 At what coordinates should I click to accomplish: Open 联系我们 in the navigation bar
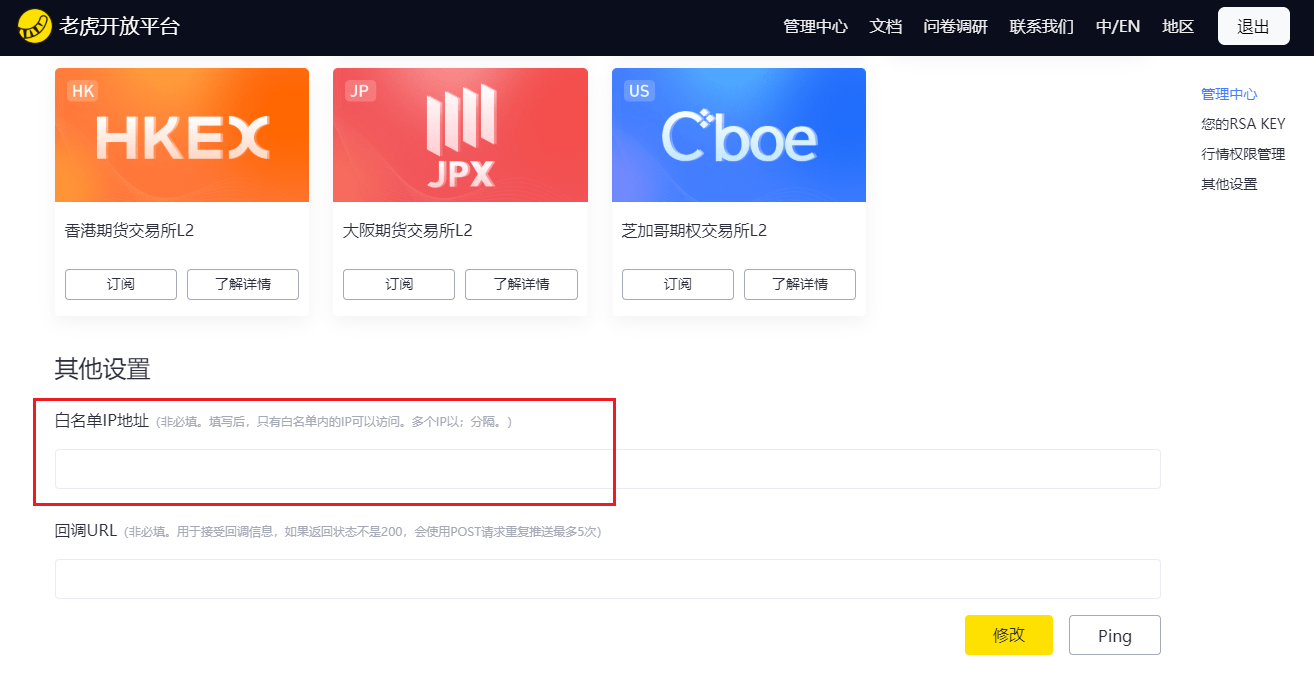[1041, 27]
